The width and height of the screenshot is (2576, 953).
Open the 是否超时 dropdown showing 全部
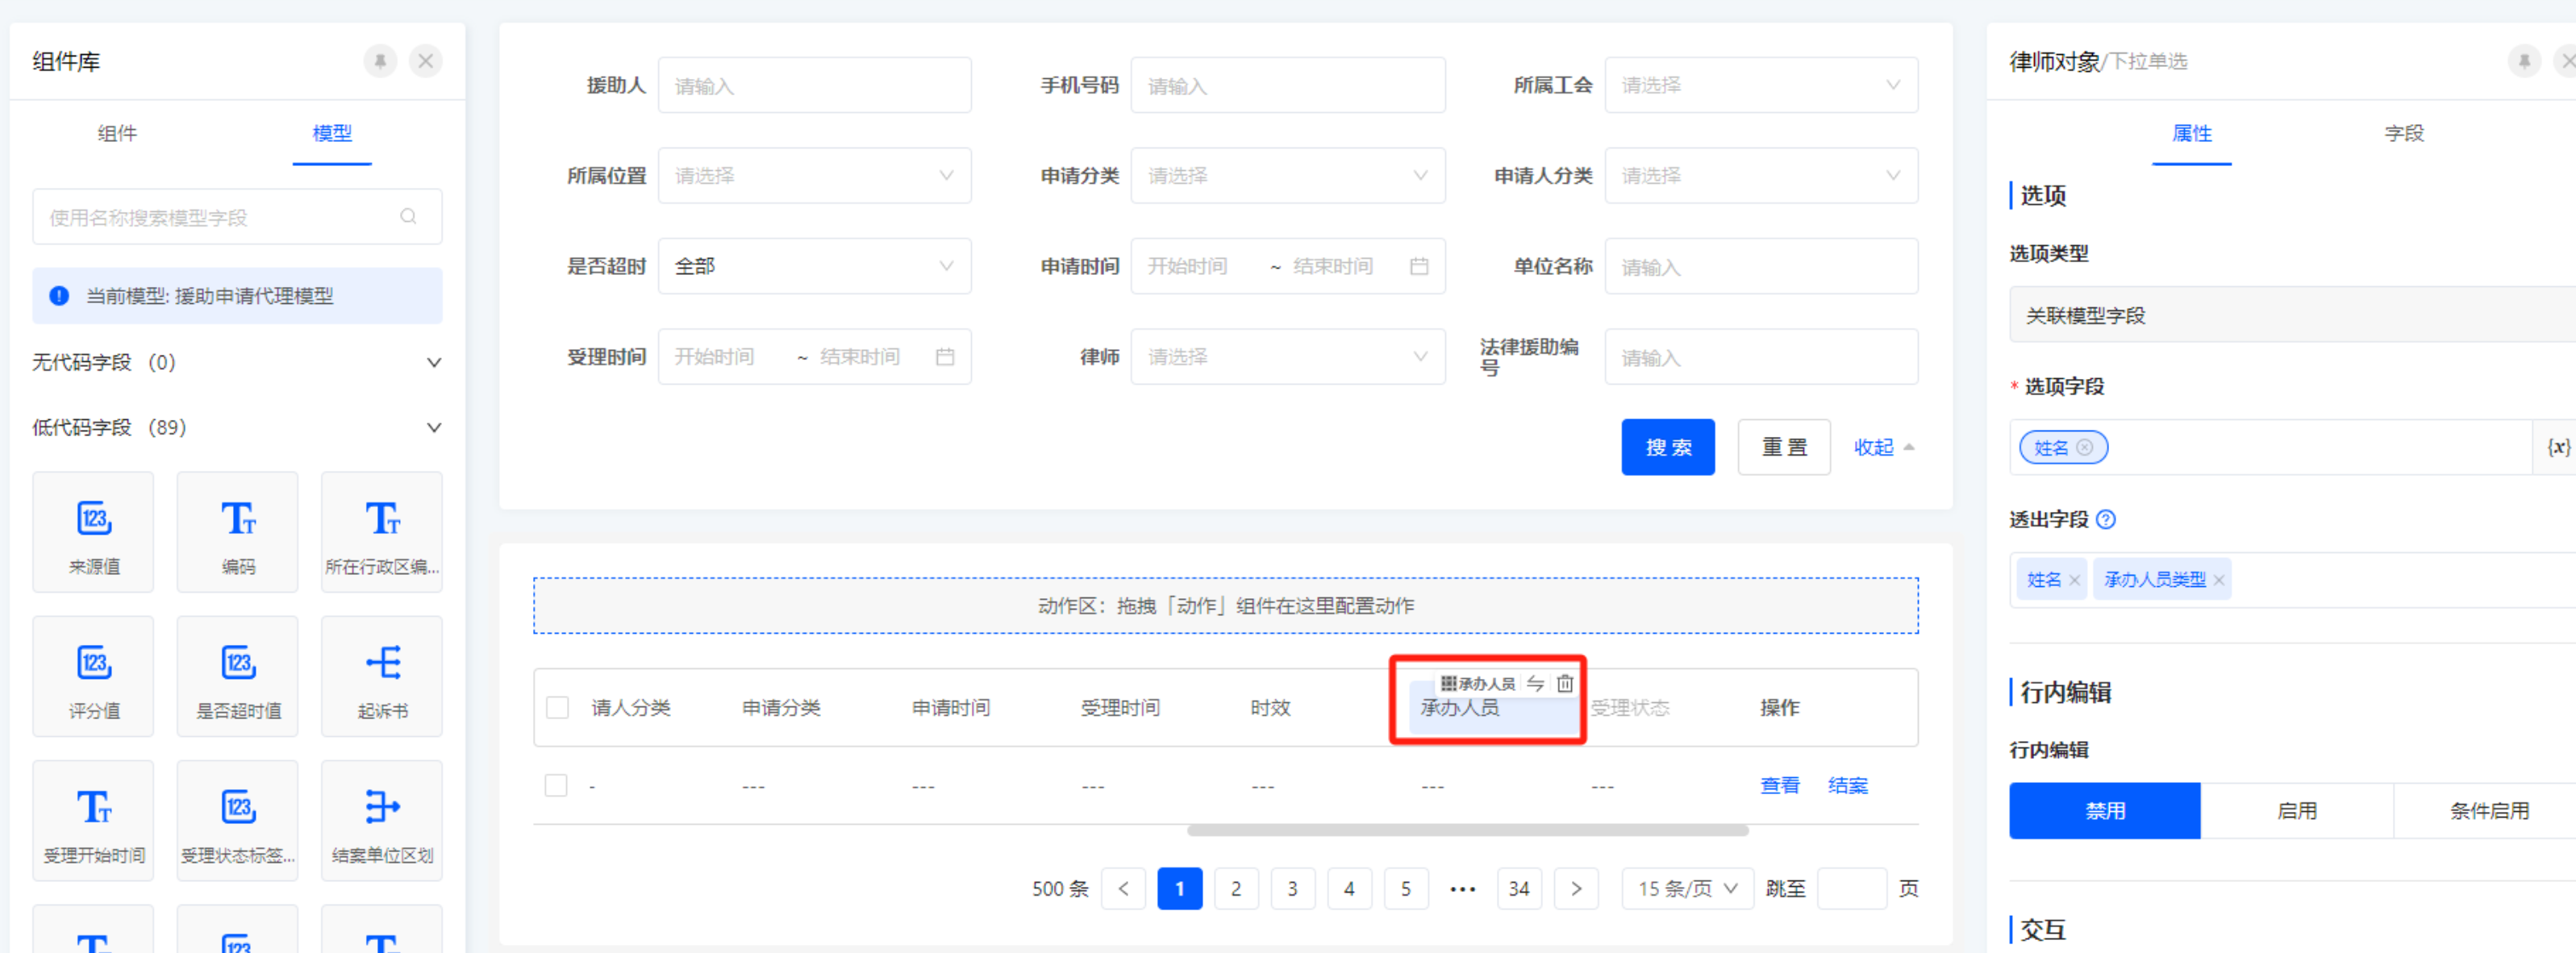[x=814, y=266]
